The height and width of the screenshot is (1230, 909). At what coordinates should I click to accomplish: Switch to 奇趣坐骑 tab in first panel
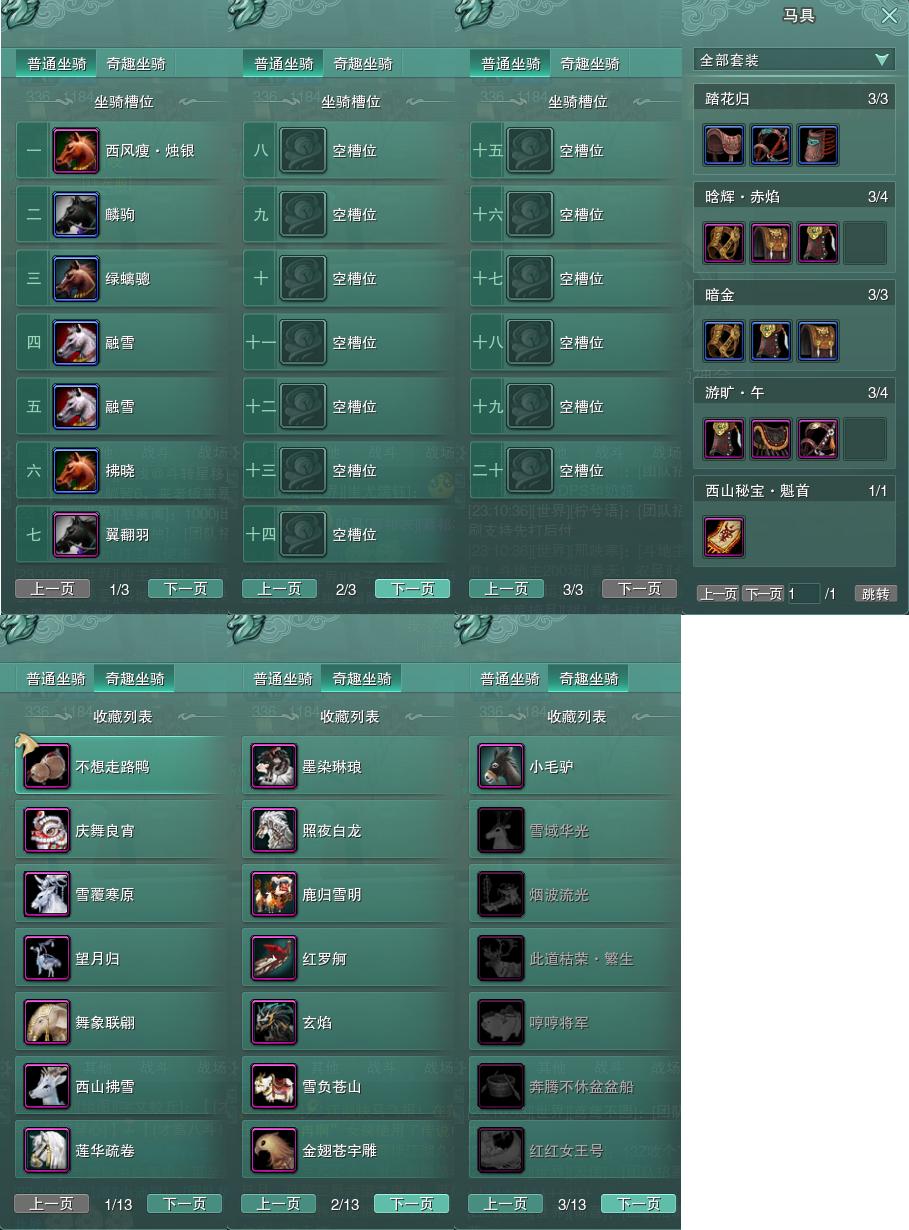(x=137, y=64)
